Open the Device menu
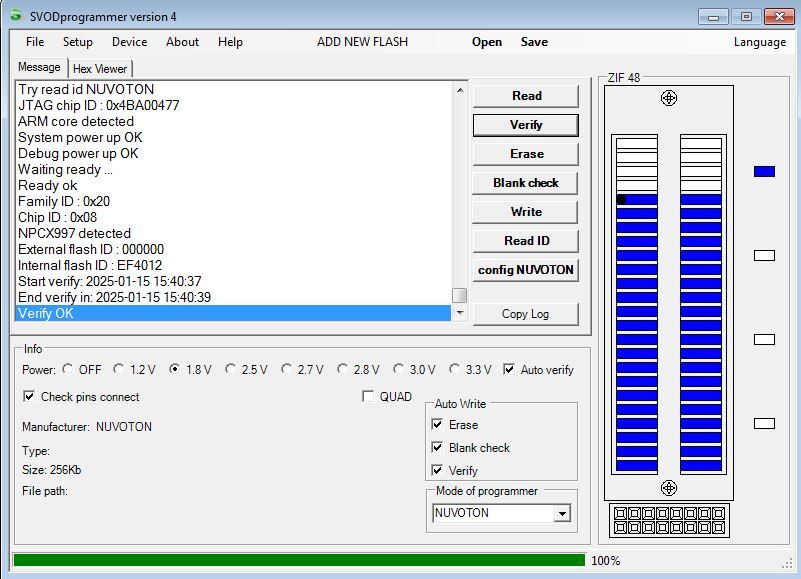This screenshot has height=579, width=801. pyautogui.click(x=129, y=42)
